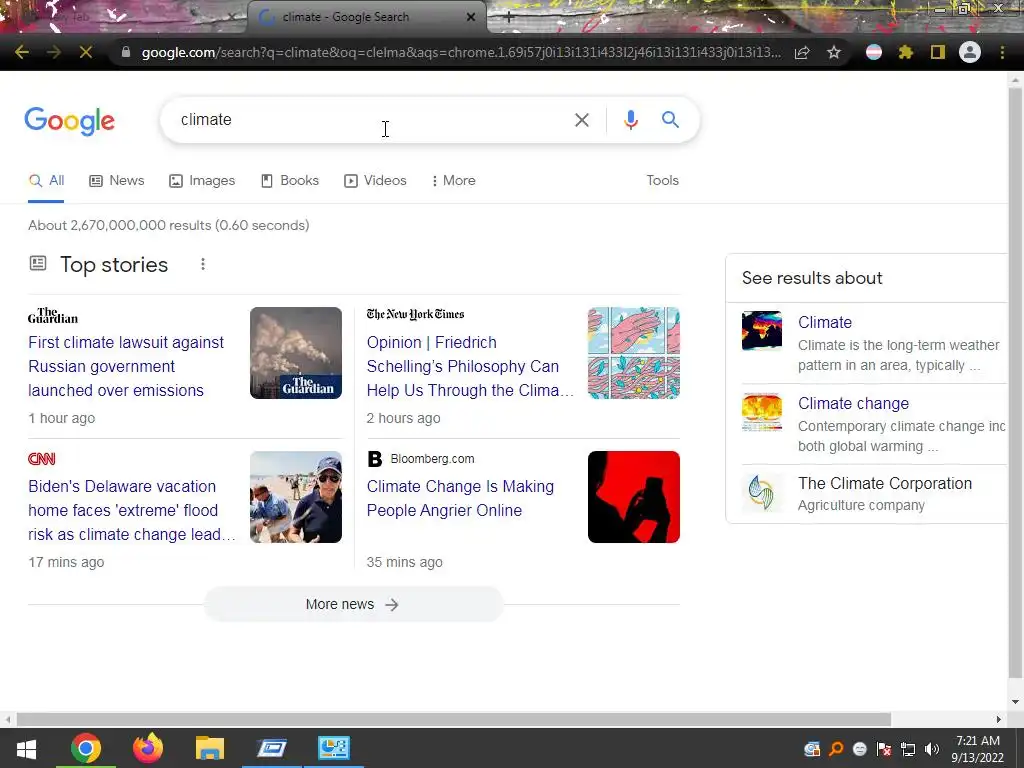Open search Tools options
The height and width of the screenshot is (768, 1024).
pyautogui.click(x=662, y=181)
